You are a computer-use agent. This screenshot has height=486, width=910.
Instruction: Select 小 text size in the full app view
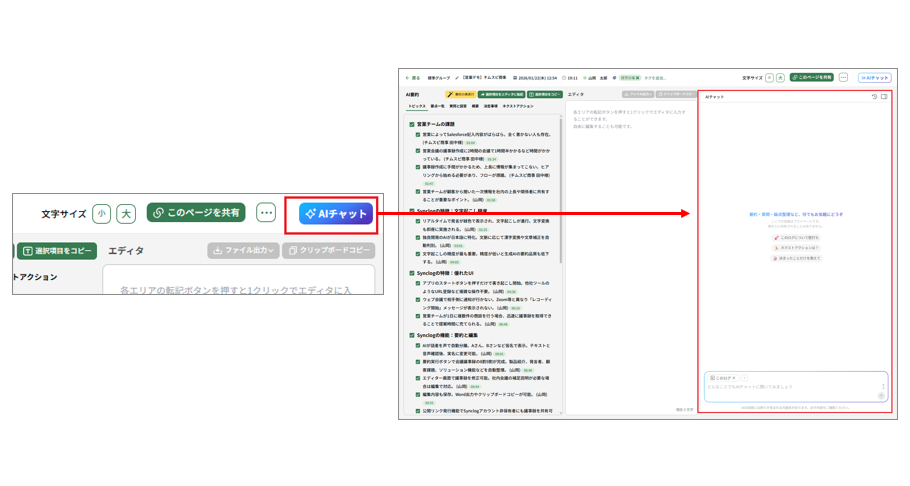point(770,78)
